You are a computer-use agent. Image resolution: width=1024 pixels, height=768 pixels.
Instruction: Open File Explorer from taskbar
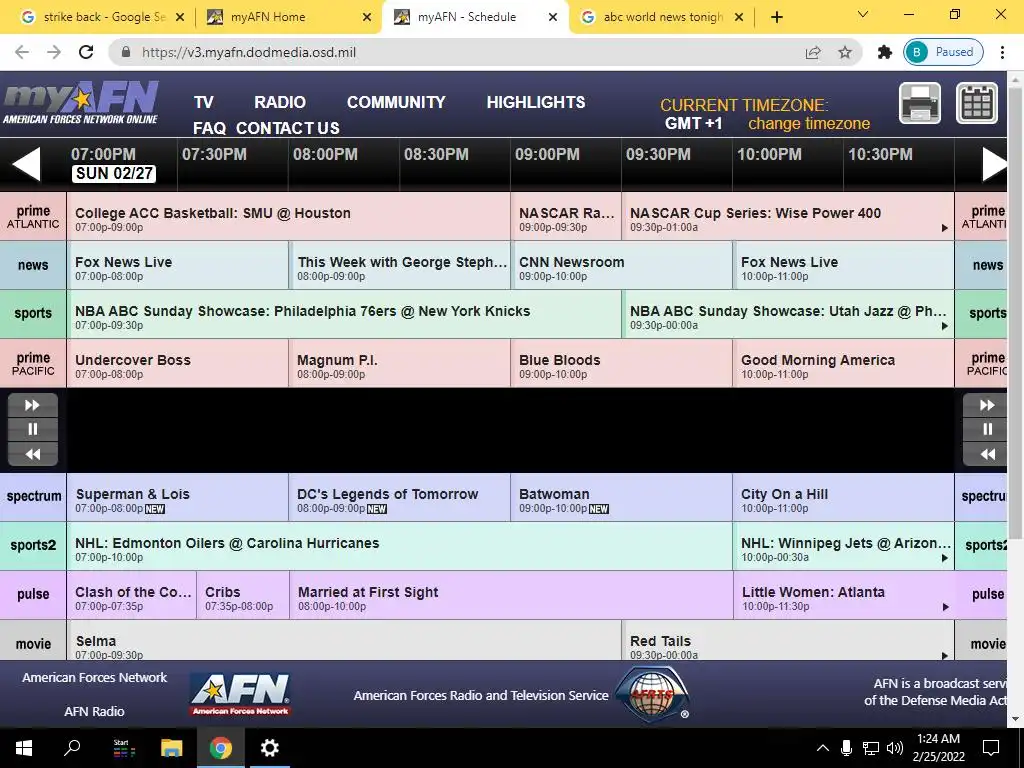(172, 748)
